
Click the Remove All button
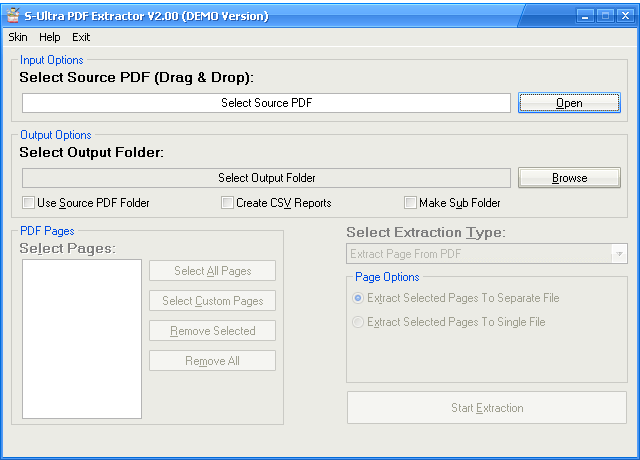pyautogui.click(x=212, y=361)
